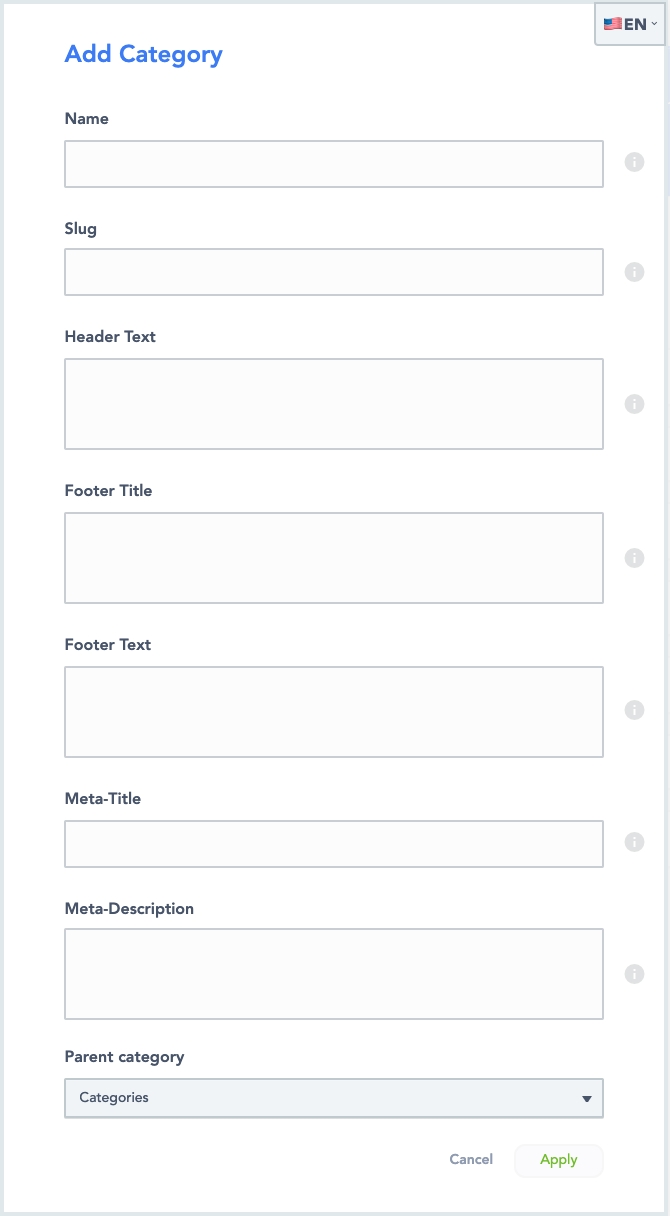670x1216 pixels.
Task: Apply the new category
Action: coord(559,1160)
